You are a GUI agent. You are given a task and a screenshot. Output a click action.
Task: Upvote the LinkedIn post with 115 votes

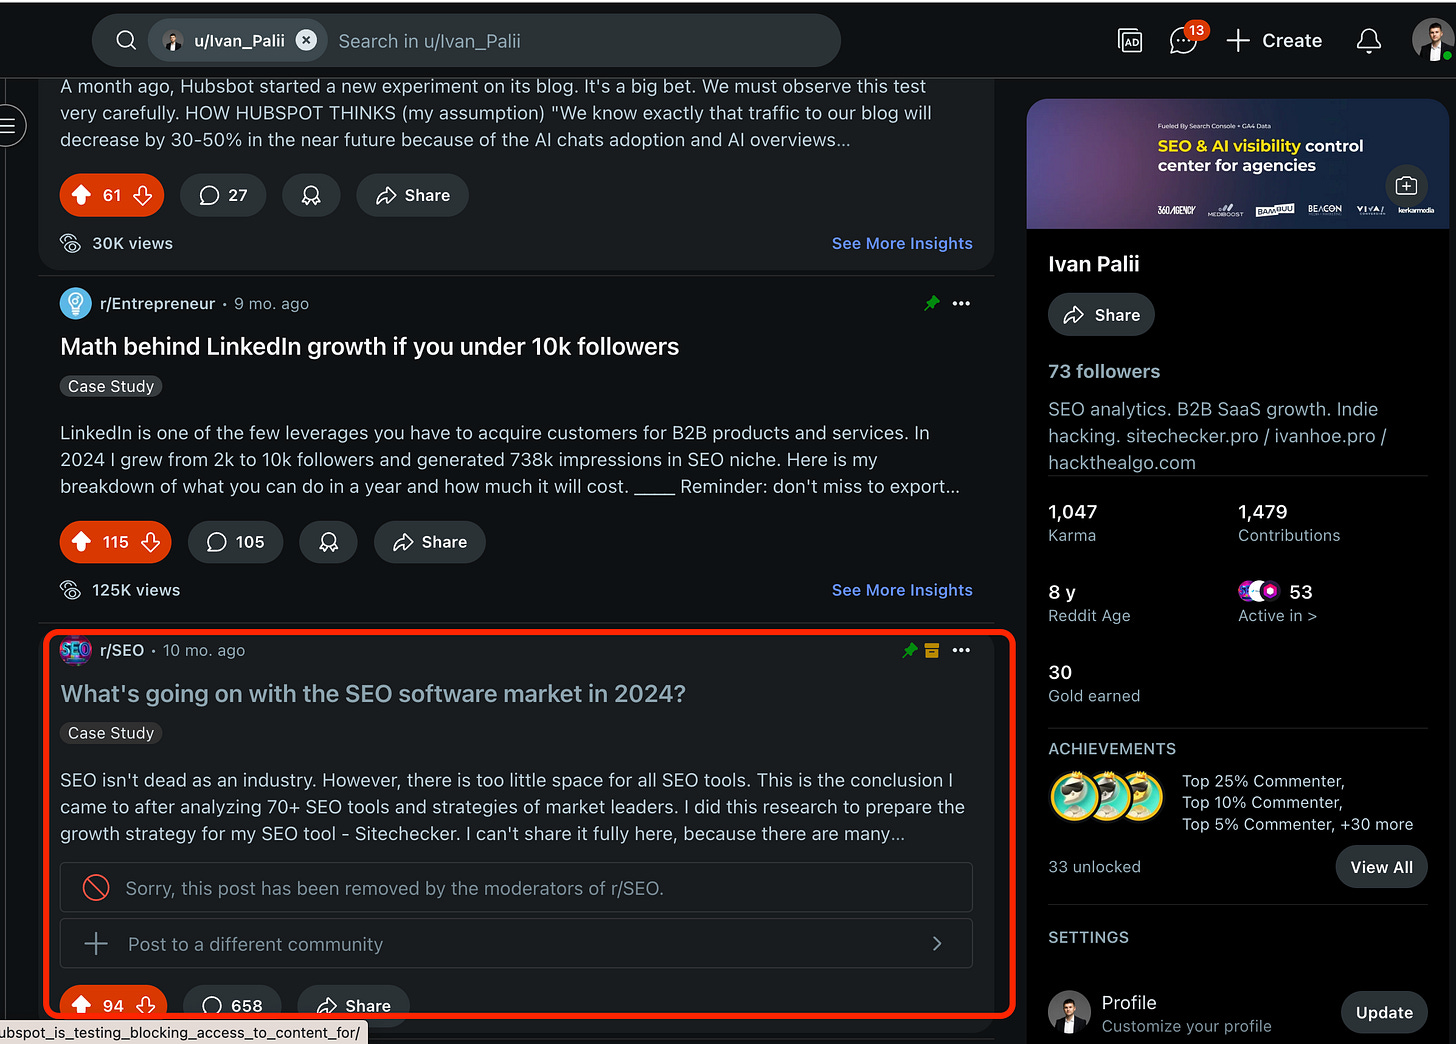(x=82, y=542)
